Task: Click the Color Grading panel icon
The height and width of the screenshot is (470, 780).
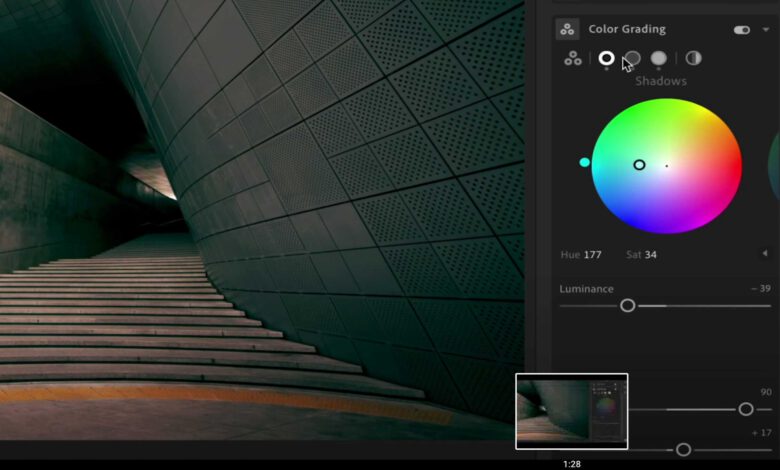Action: point(567,30)
